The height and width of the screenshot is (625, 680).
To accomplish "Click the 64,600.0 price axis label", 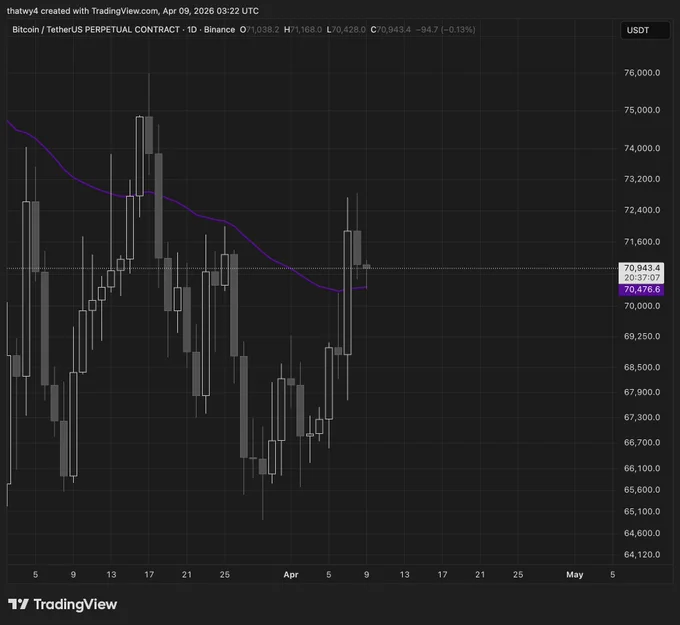I will [642, 533].
